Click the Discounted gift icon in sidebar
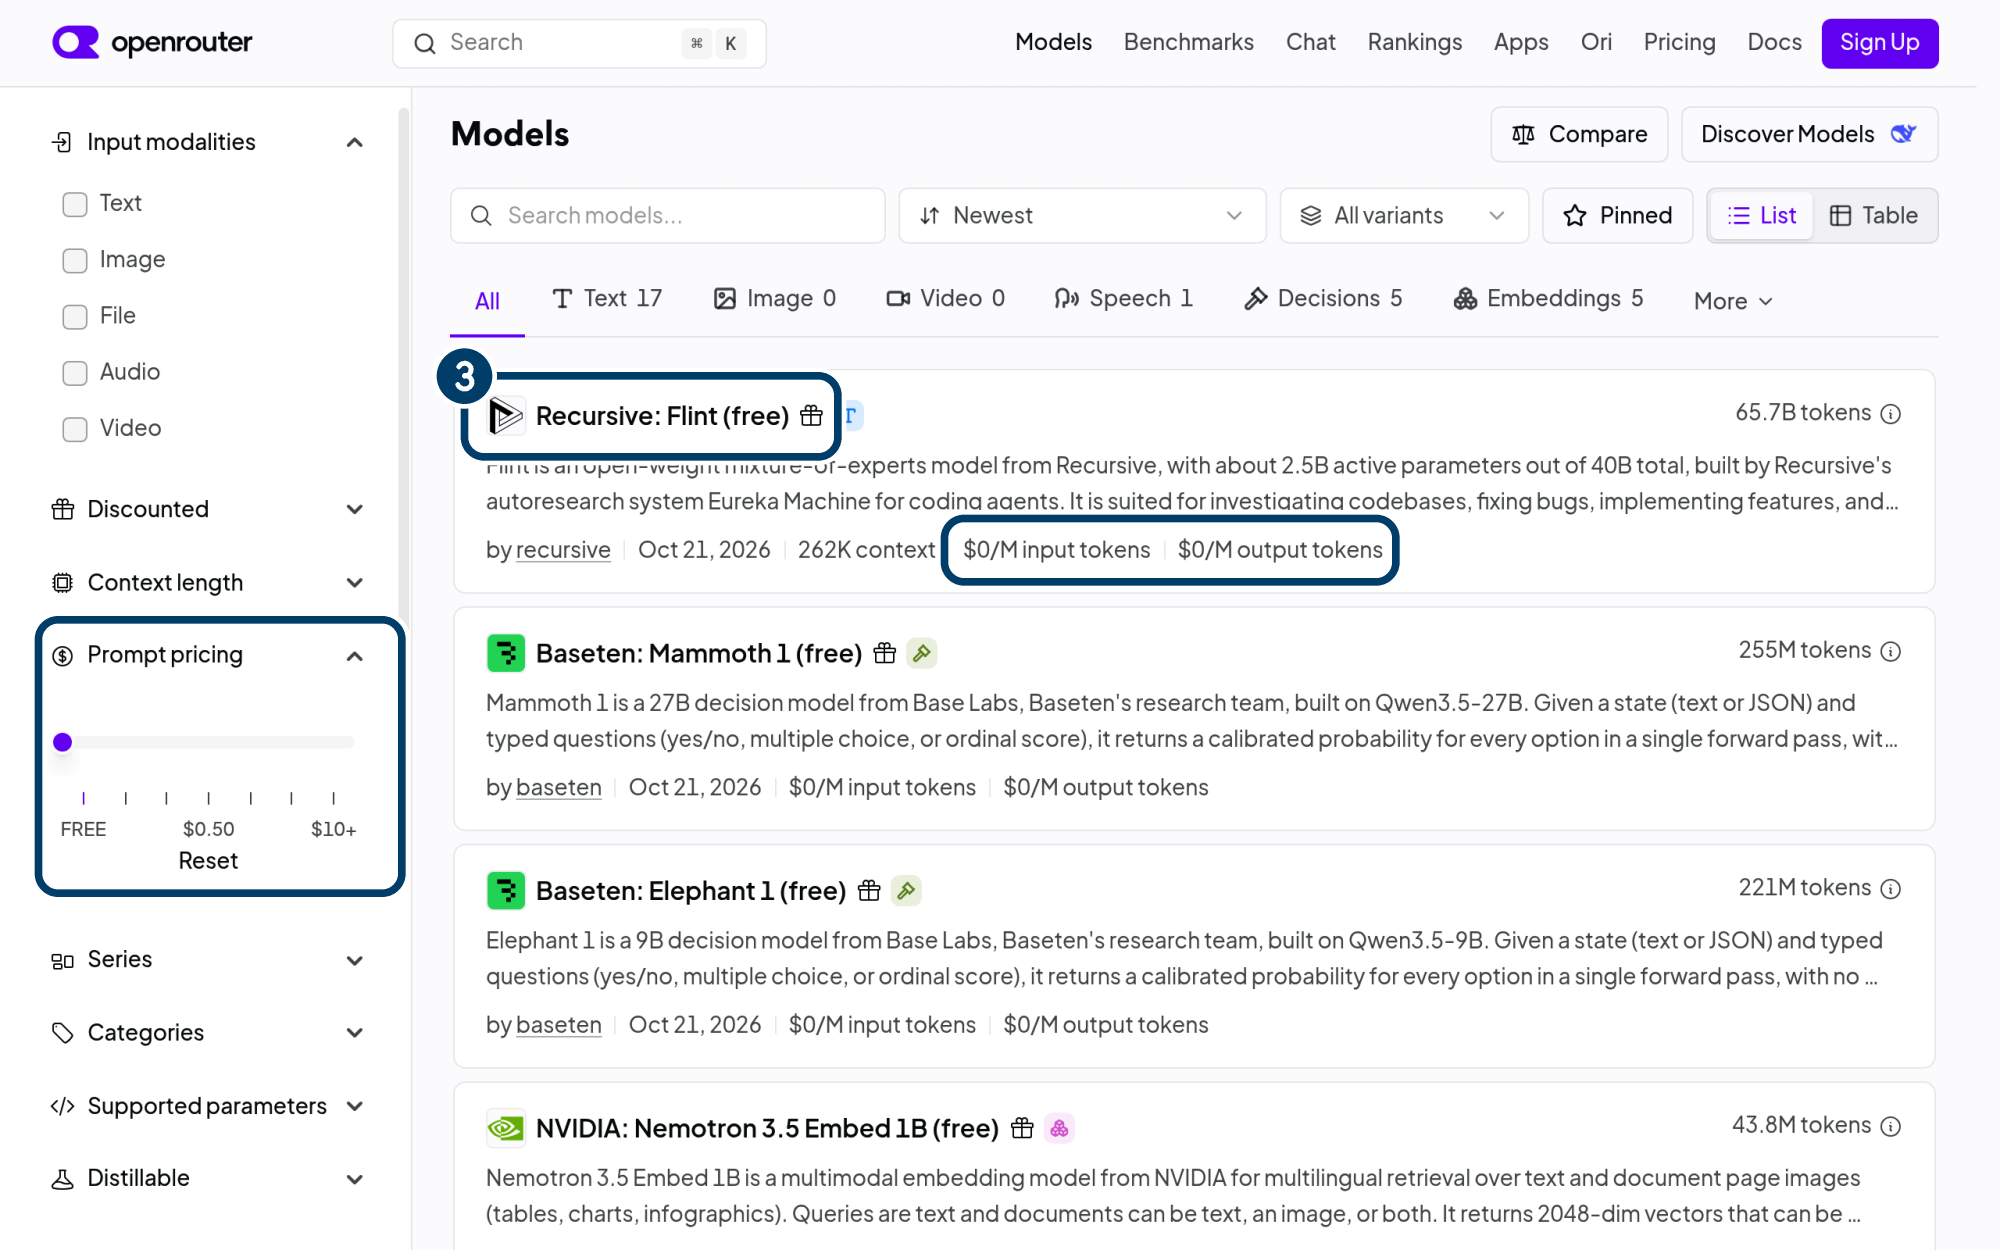This screenshot has height=1250, width=2000. 62,509
